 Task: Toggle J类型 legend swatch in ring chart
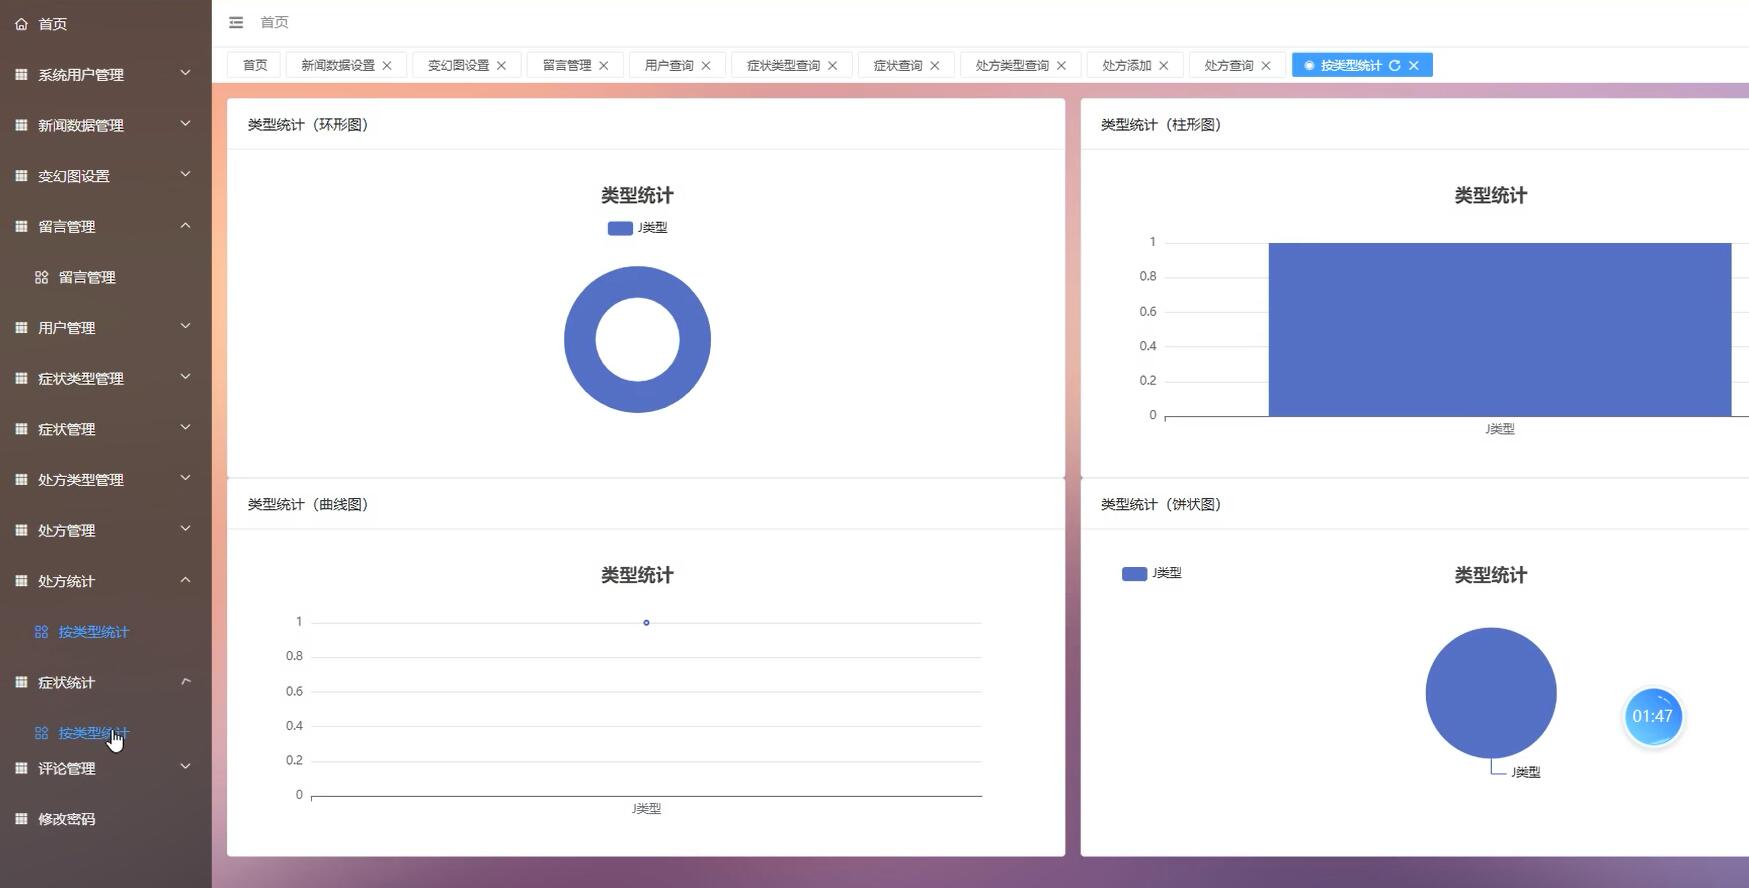(x=620, y=228)
